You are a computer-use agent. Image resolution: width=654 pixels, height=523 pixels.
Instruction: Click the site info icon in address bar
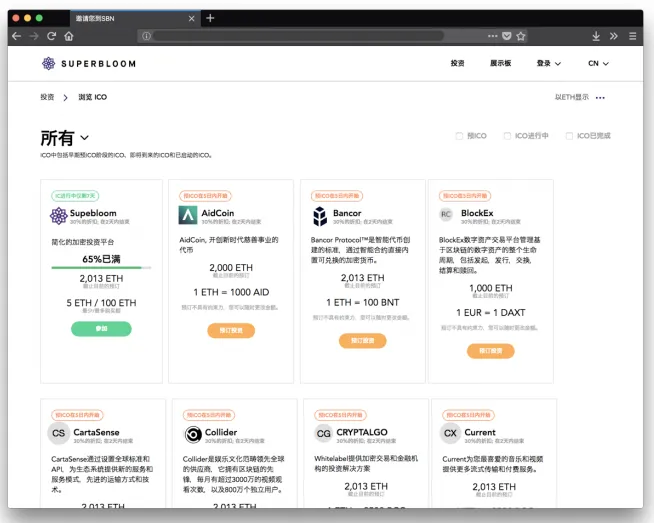[146, 36]
